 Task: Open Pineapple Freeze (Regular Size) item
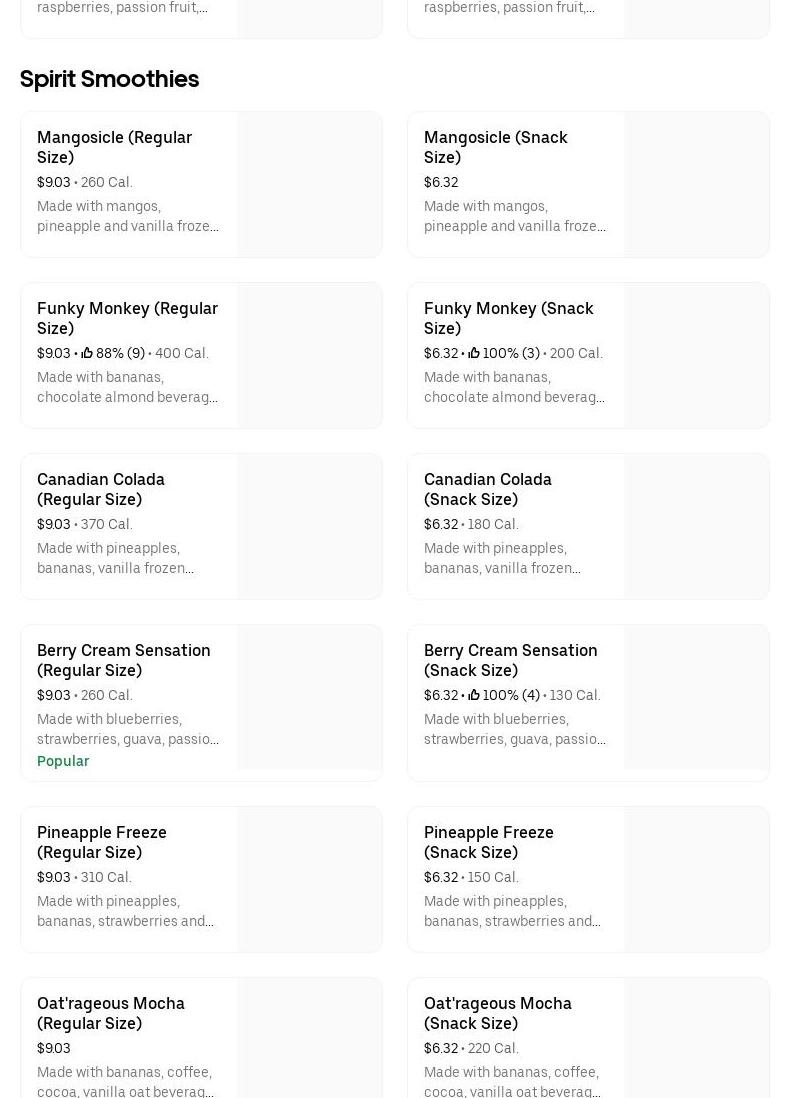[x=102, y=842]
